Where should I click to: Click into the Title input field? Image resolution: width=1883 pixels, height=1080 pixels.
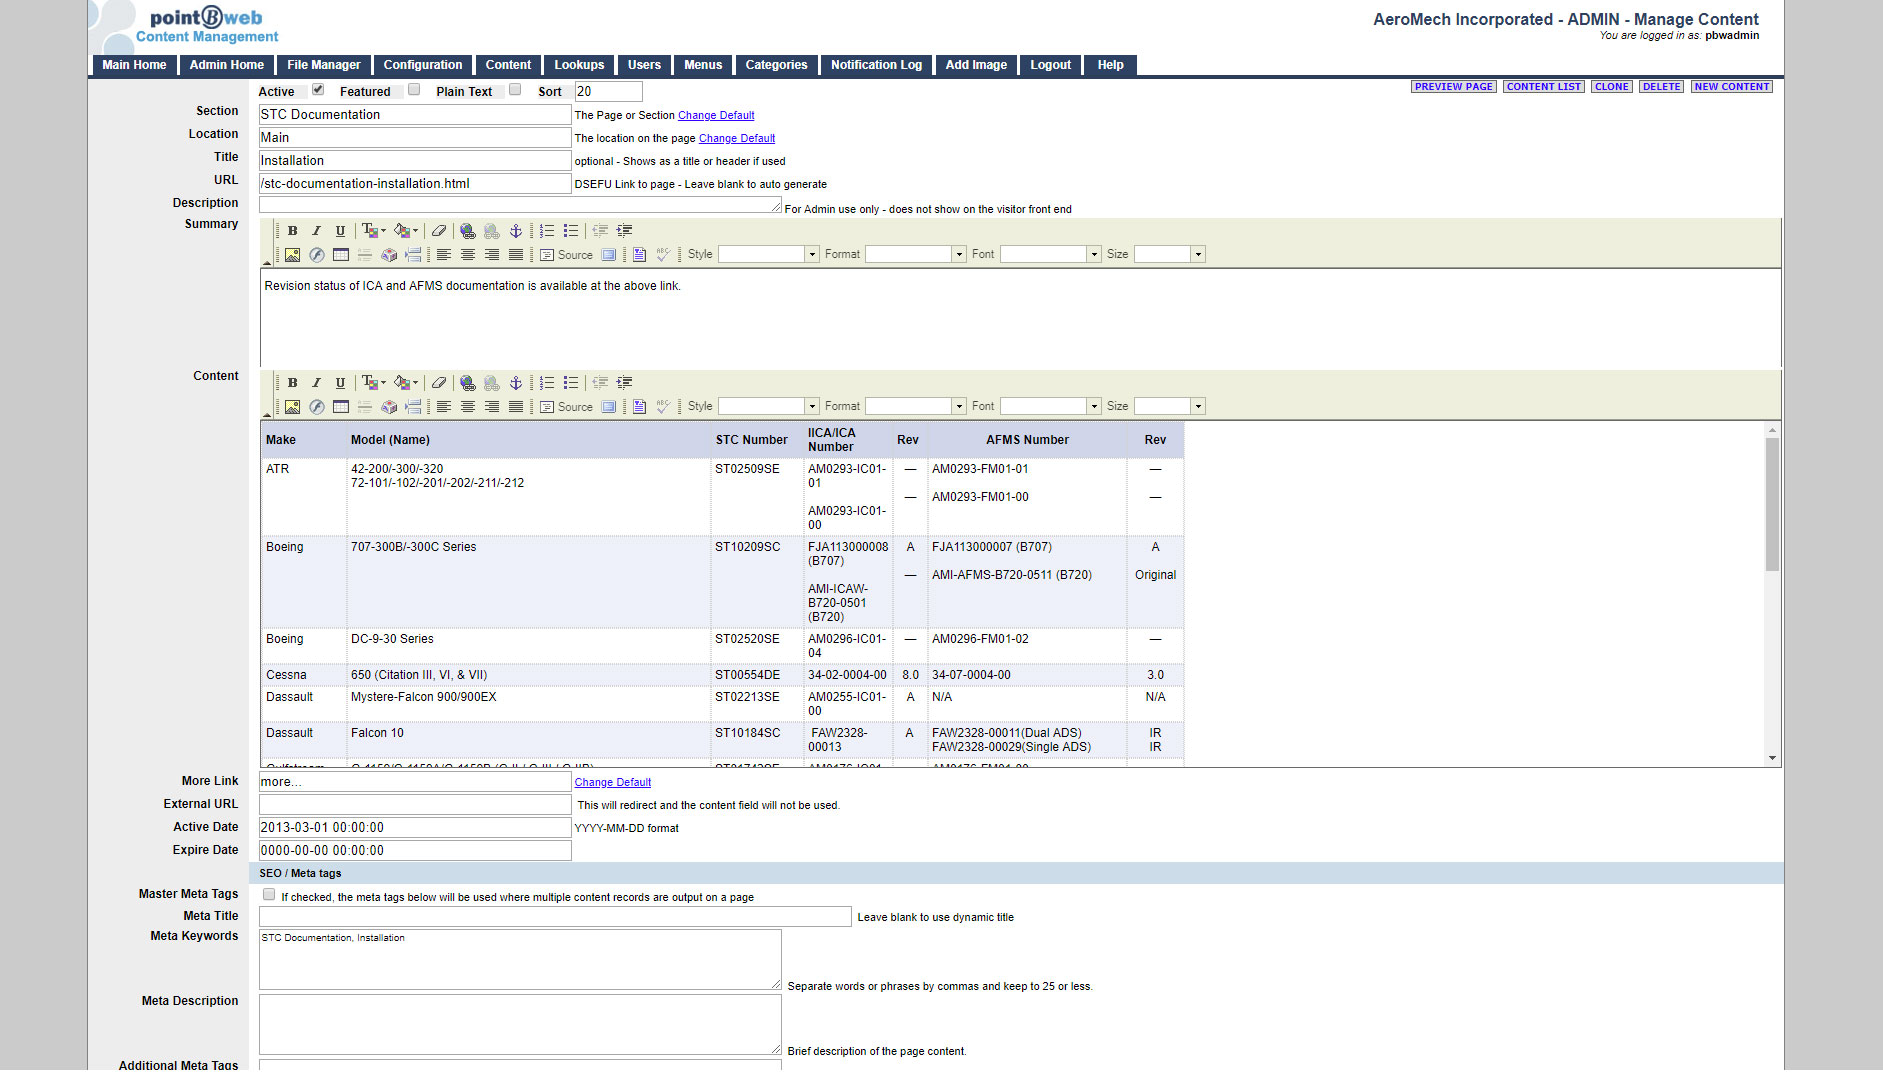click(x=415, y=161)
